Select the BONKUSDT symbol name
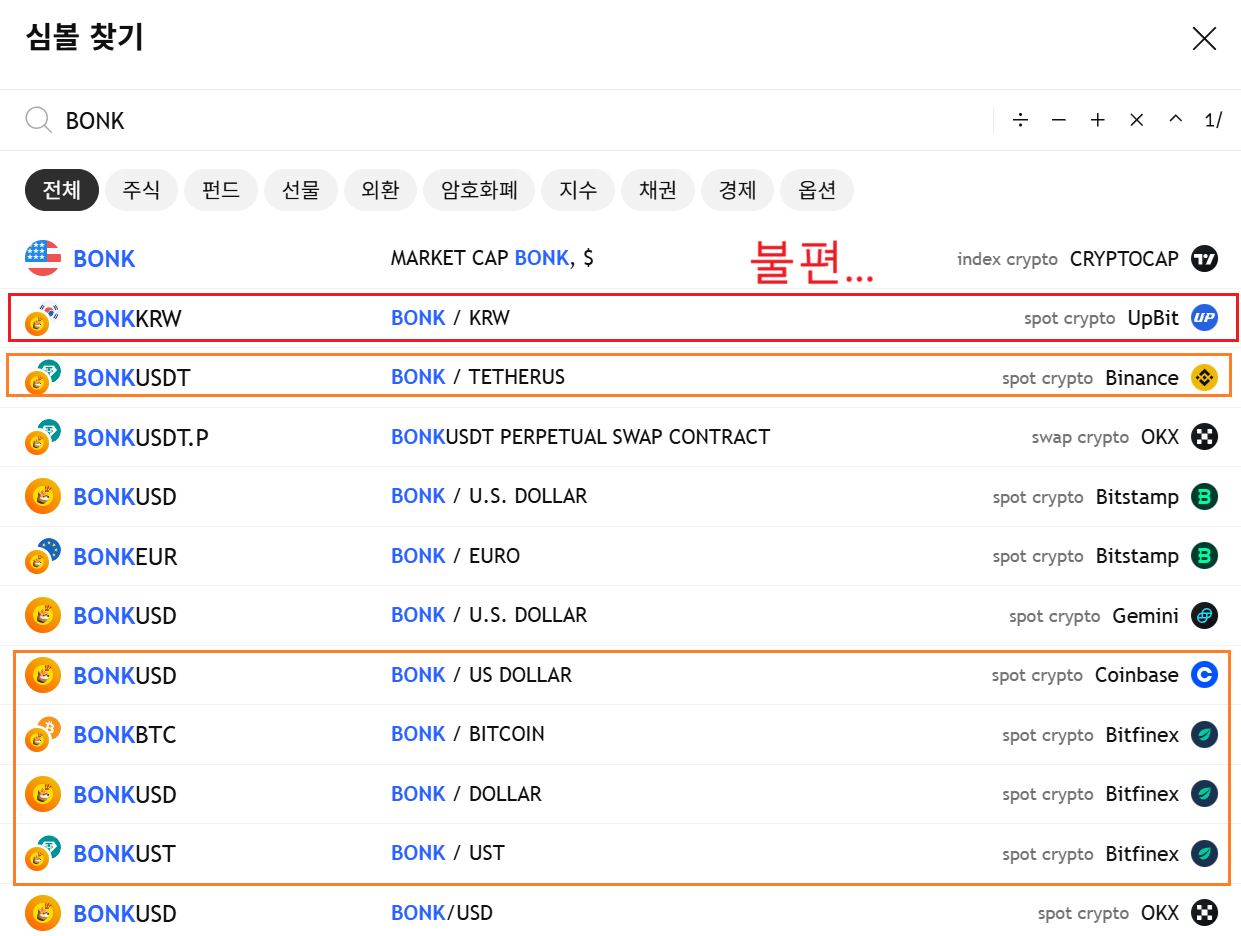This screenshot has width=1241, height=936. coord(132,378)
